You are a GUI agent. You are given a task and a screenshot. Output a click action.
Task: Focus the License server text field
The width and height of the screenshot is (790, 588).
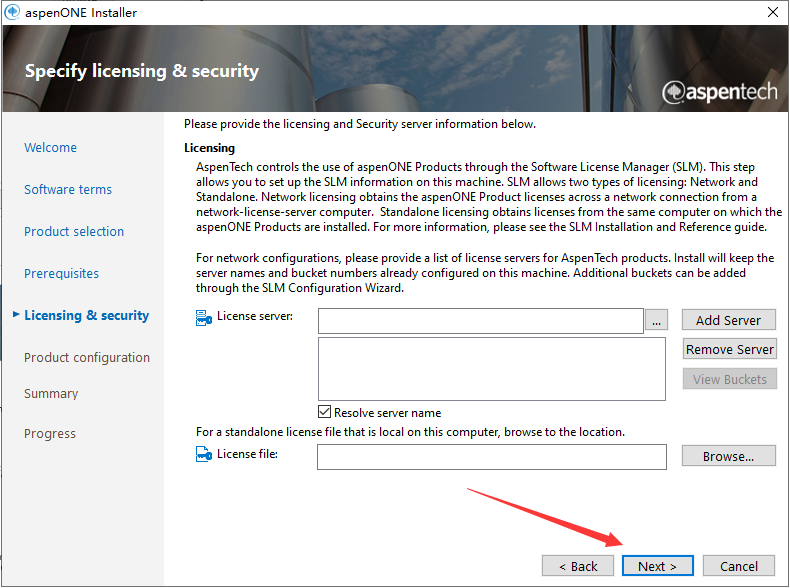(480, 321)
